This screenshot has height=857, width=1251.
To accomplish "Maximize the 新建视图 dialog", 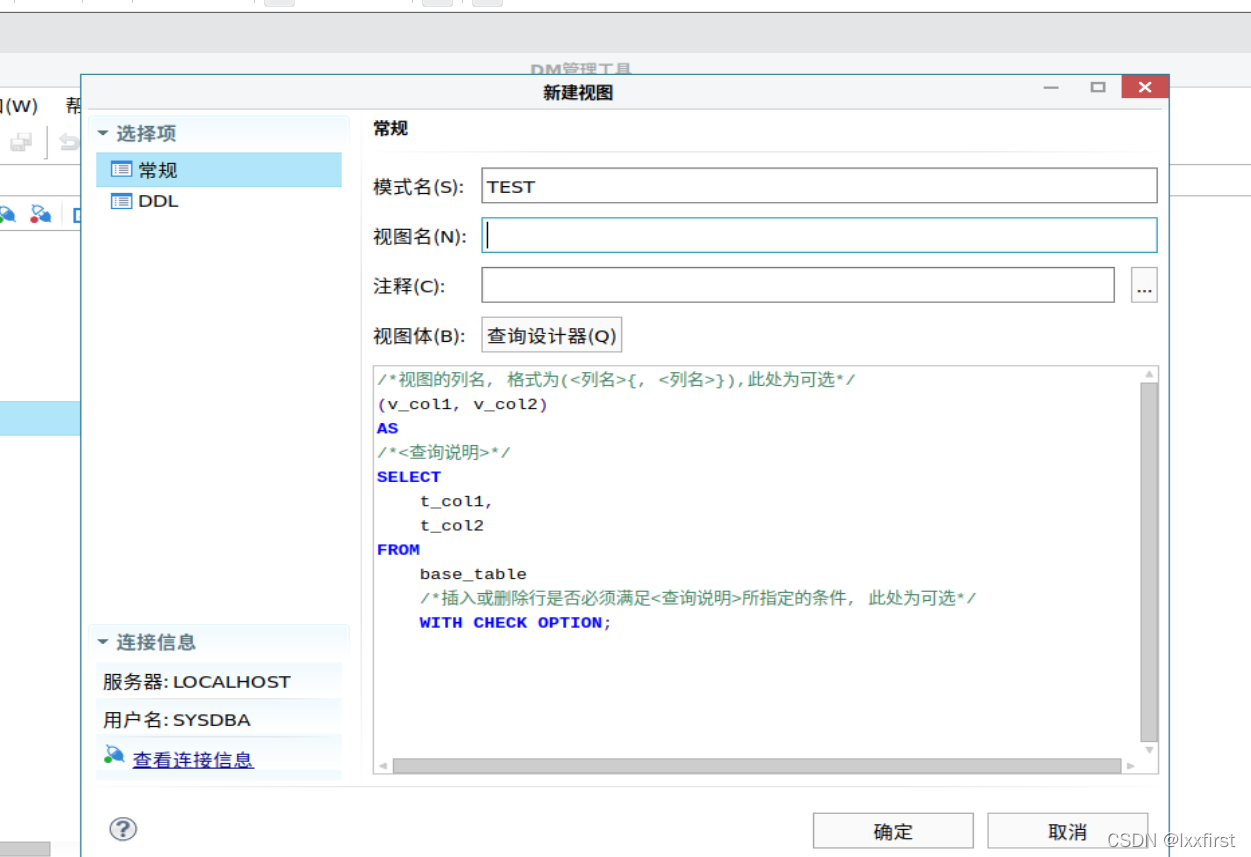I will (x=1098, y=88).
